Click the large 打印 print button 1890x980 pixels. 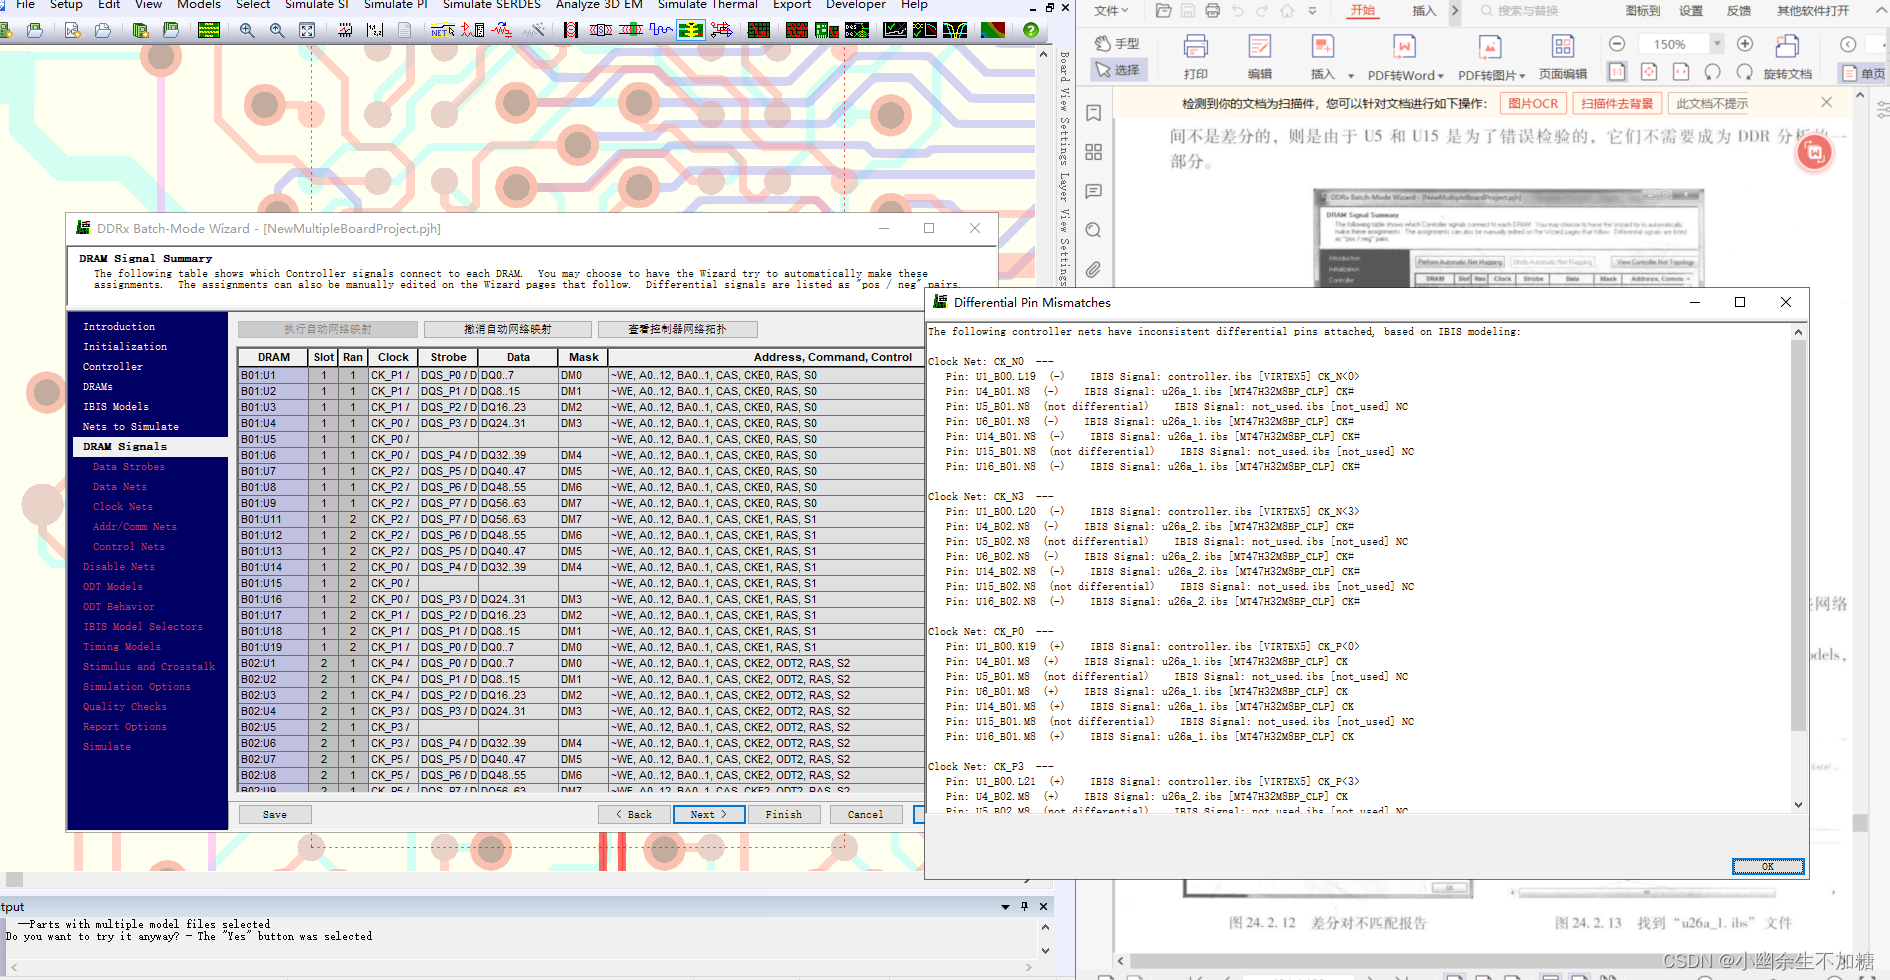(1195, 56)
